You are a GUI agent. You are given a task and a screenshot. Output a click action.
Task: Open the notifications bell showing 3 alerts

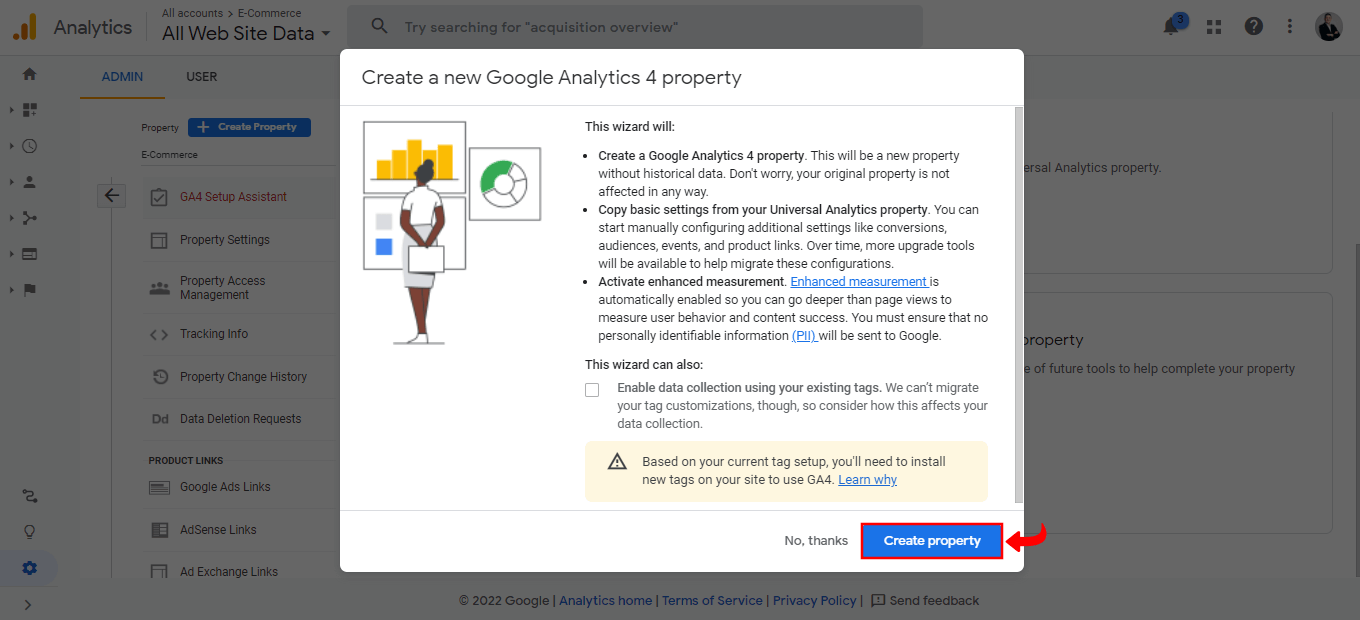(1171, 26)
